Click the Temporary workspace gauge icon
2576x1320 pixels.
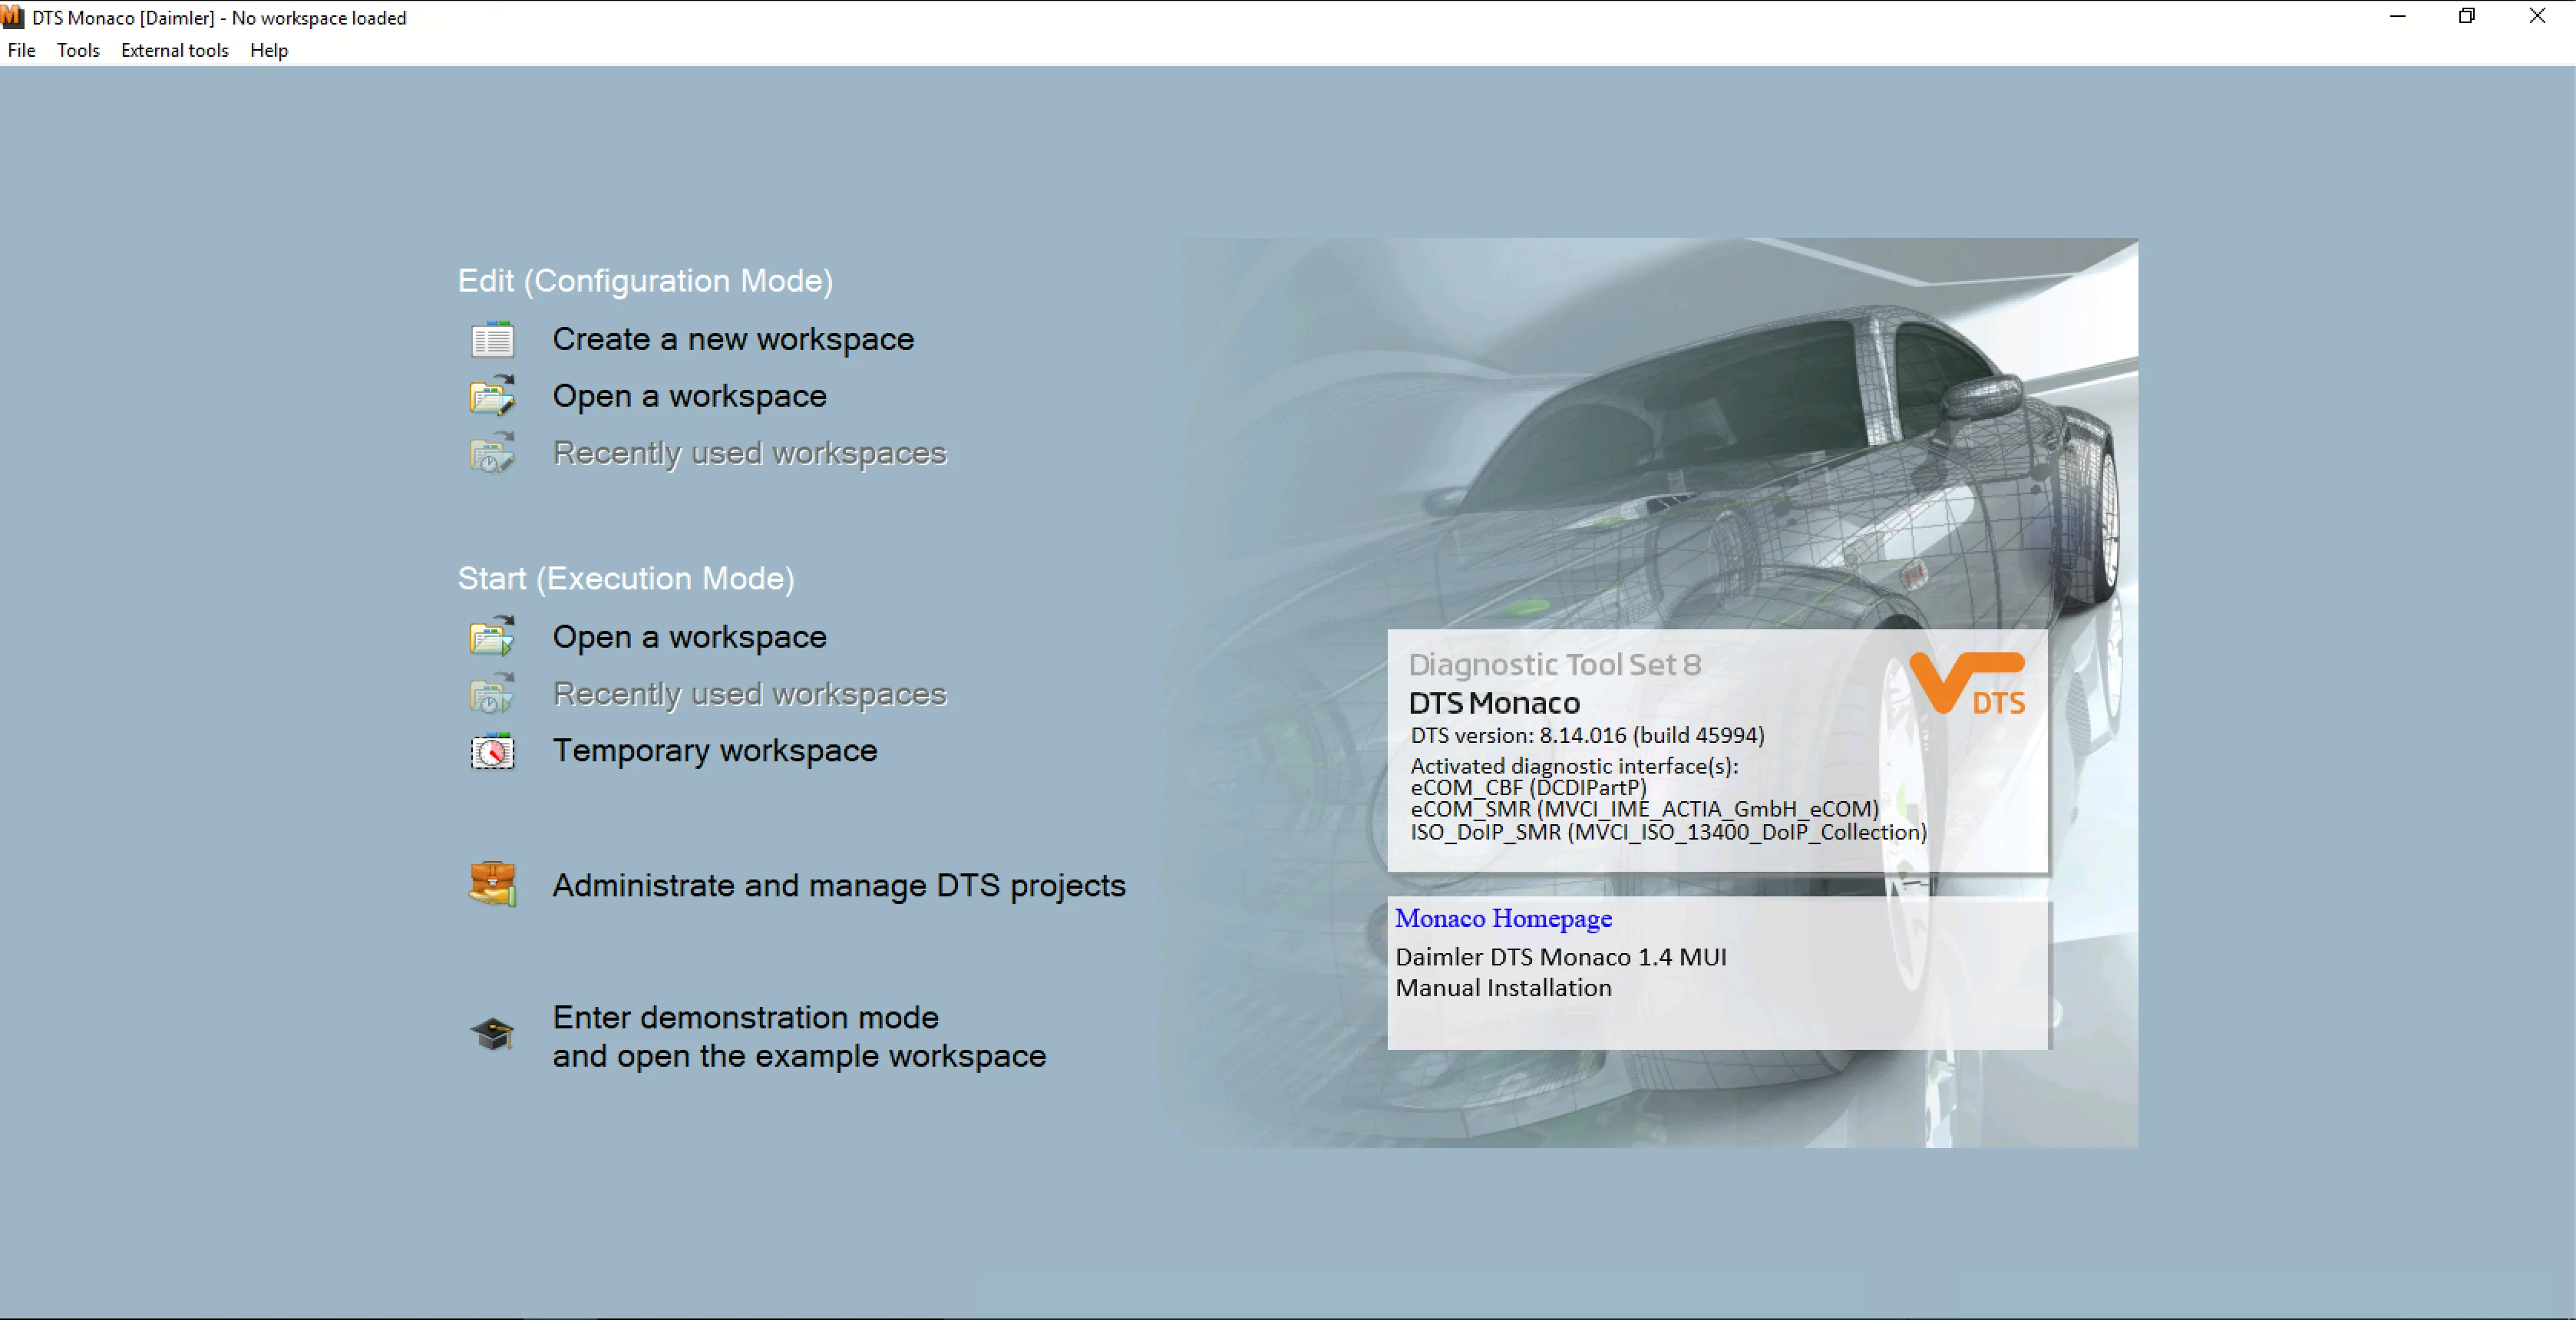[x=492, y=751]
